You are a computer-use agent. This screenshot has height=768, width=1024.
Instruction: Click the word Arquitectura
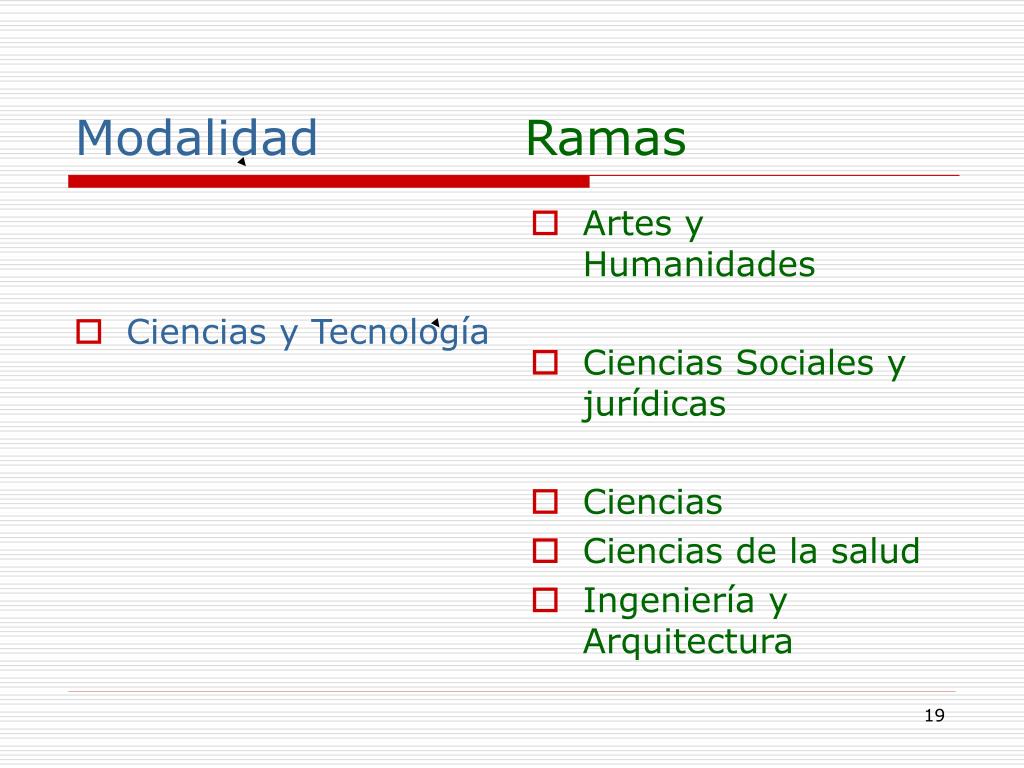[x=688, y=641]
